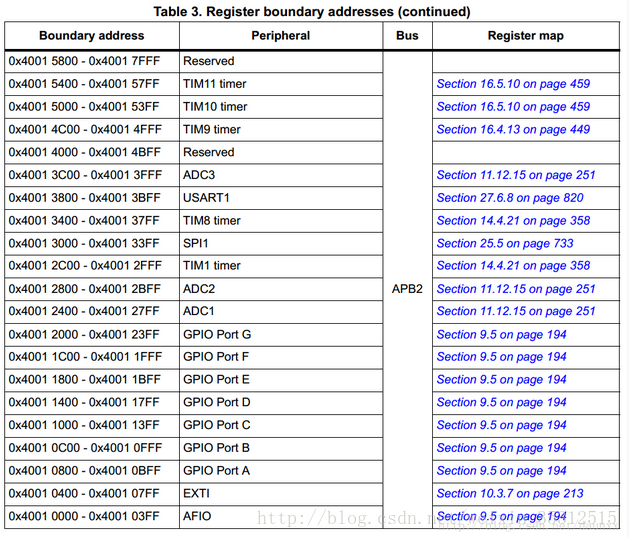Viewport: 629px width, 538px height.
Task: Open Section 16.5.10 link in TIM10 timer row
Action: point(513,107)
